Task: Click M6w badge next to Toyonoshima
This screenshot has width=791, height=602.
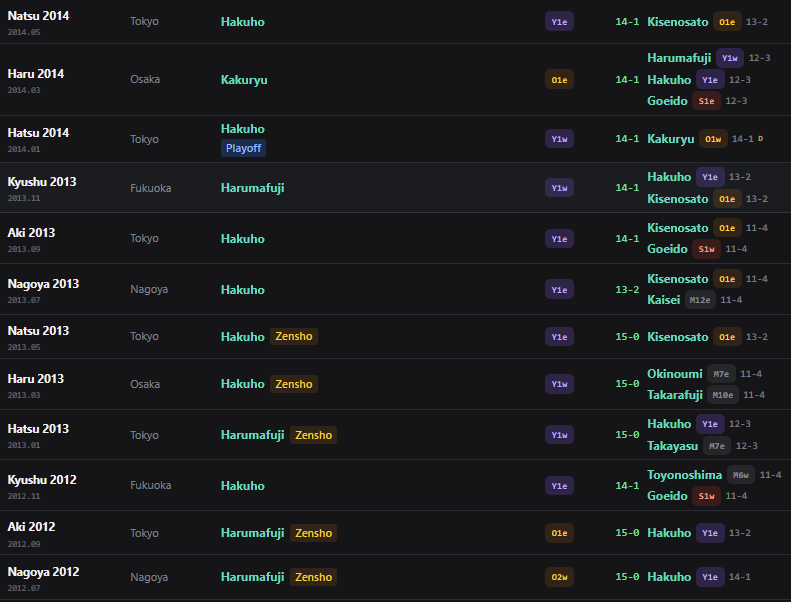Action: (741, 475)
